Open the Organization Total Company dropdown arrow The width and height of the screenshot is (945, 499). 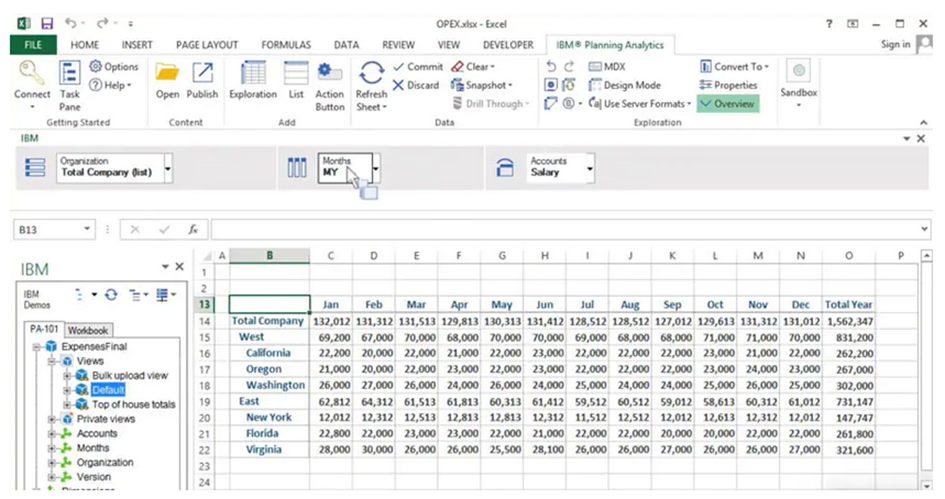point(168,168)
